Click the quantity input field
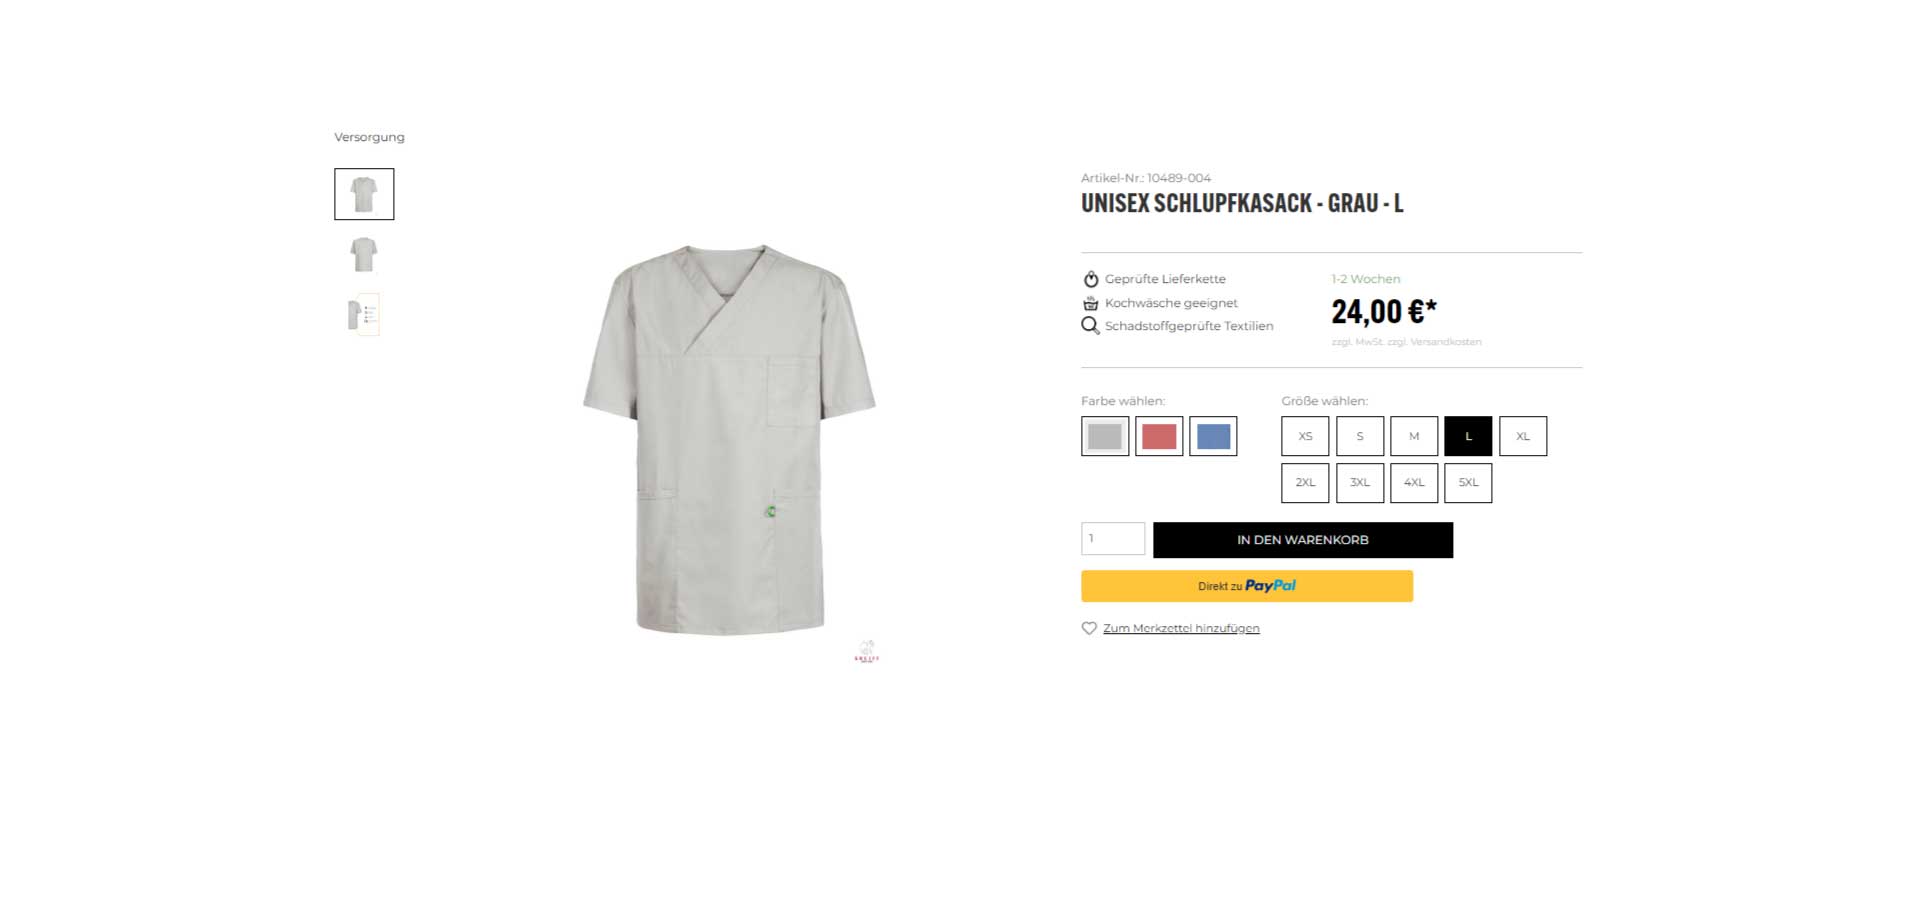The width and height of the screenshot is (1912, 903). point(1113,539)
